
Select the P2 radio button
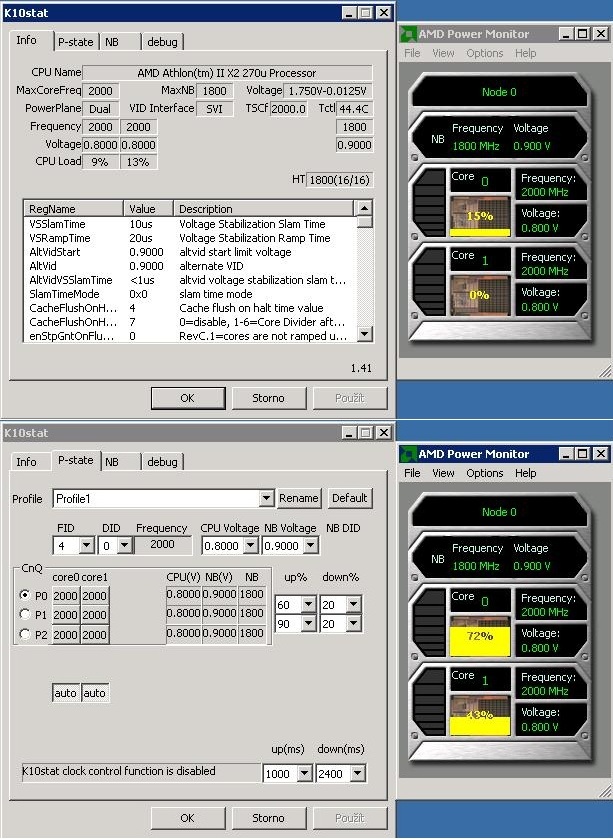pyautogui.click(x=24, y=634)
